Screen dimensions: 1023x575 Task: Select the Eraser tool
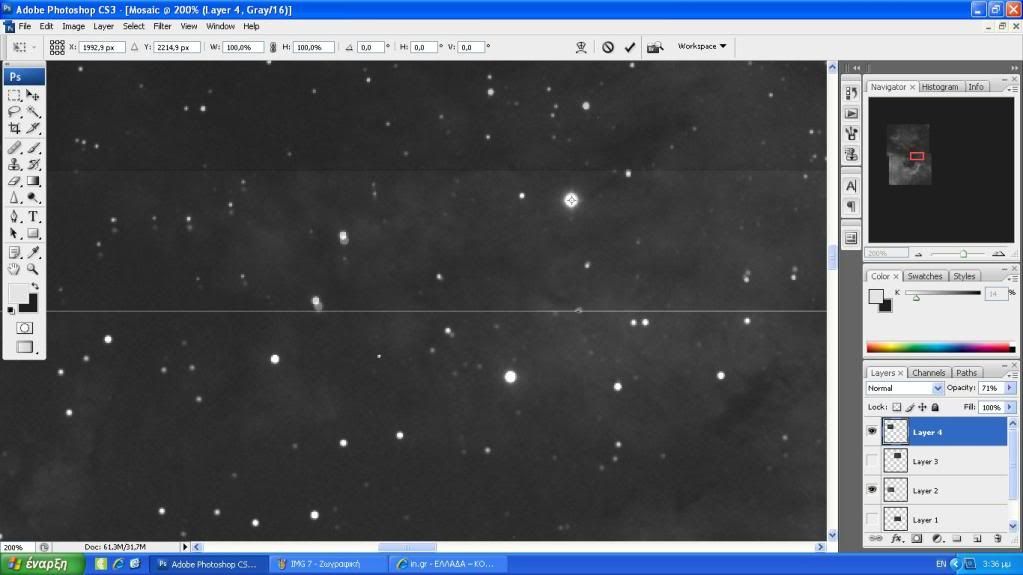point(14,181)
